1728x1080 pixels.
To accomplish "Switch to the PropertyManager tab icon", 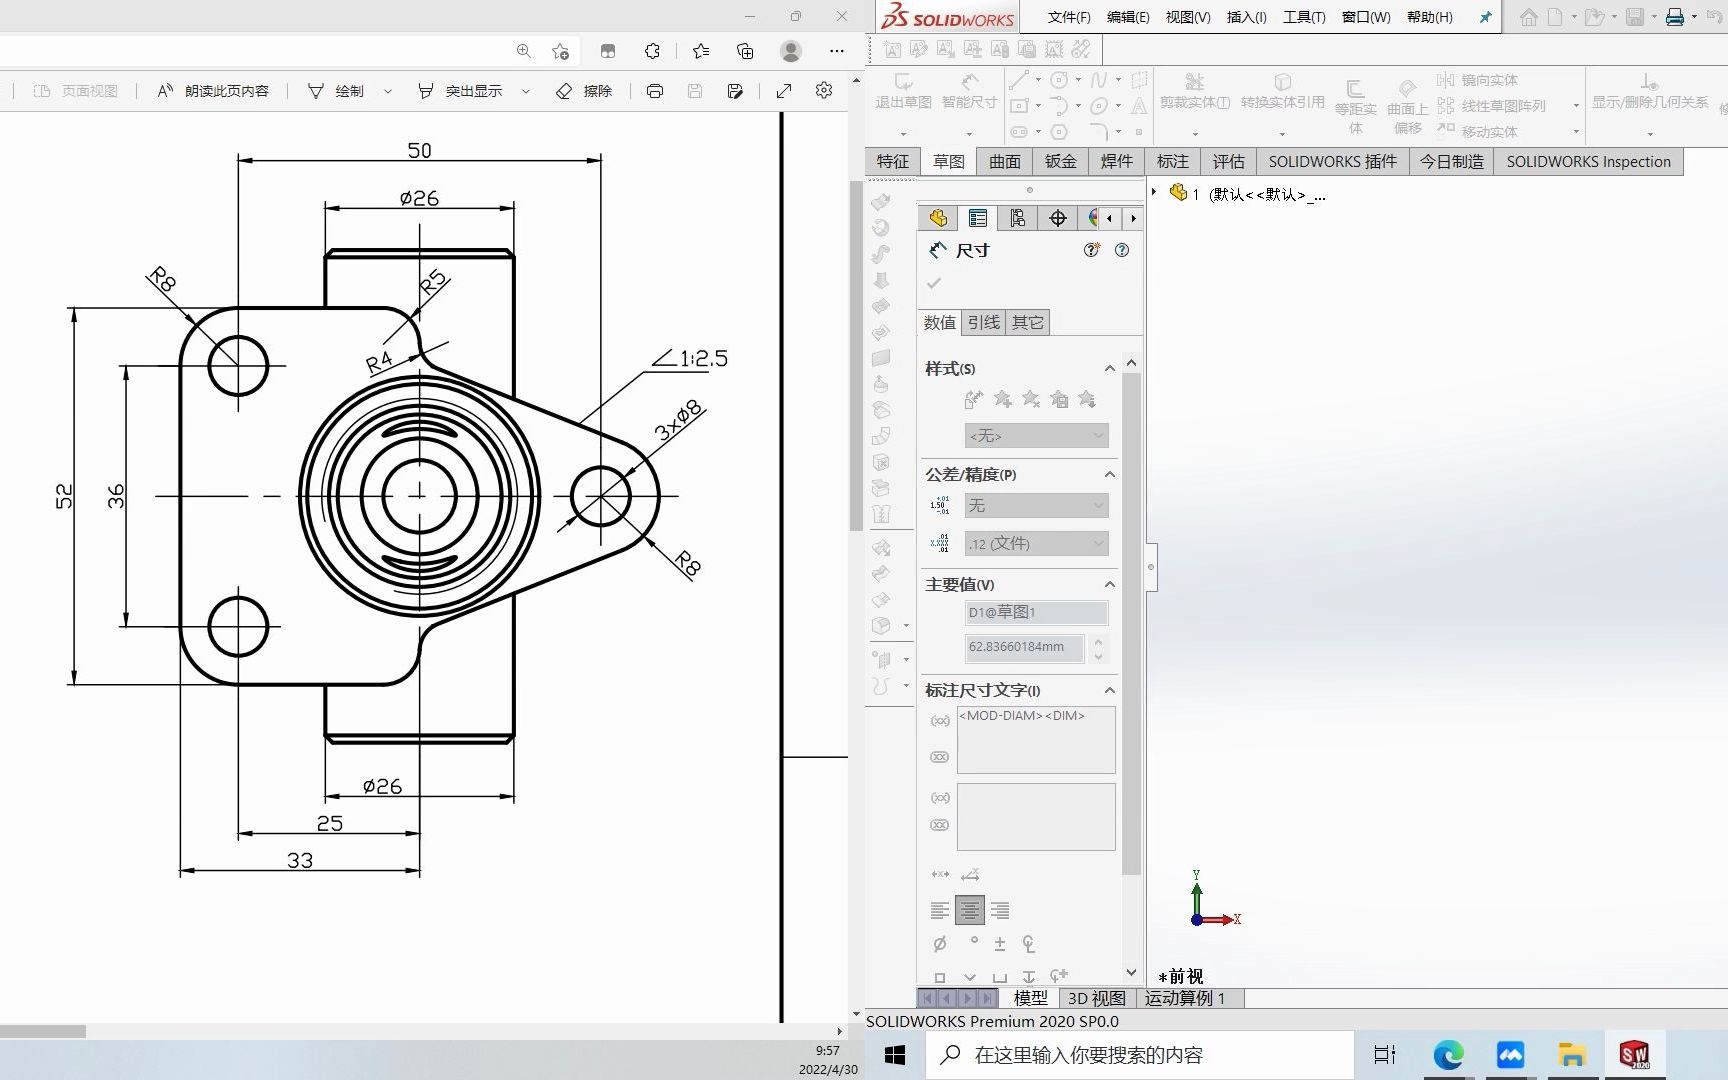I will (x=978, y=218).
